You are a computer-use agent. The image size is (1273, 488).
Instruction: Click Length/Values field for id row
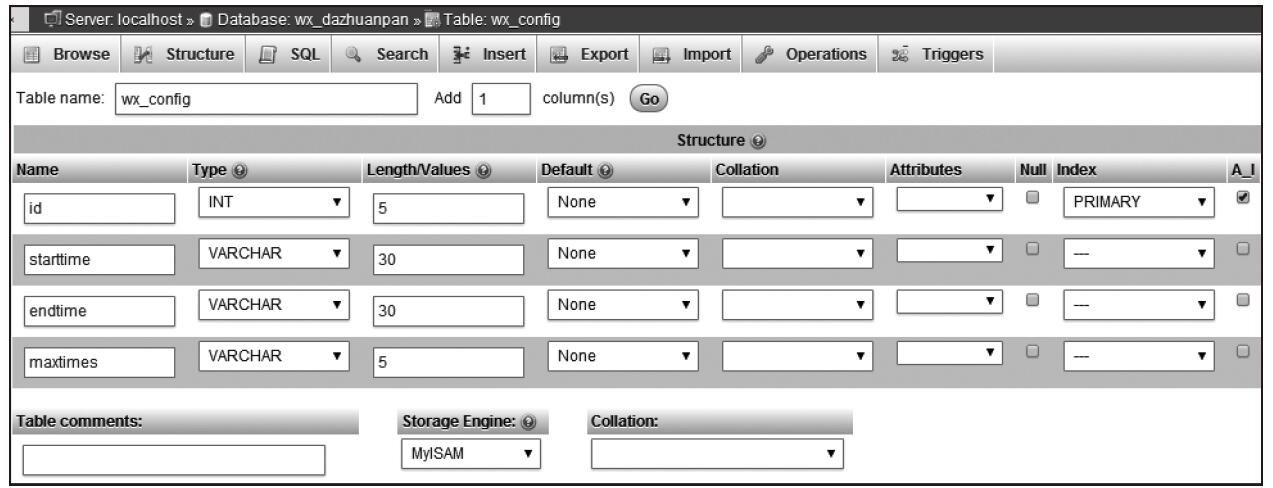[x=447, y=207]
